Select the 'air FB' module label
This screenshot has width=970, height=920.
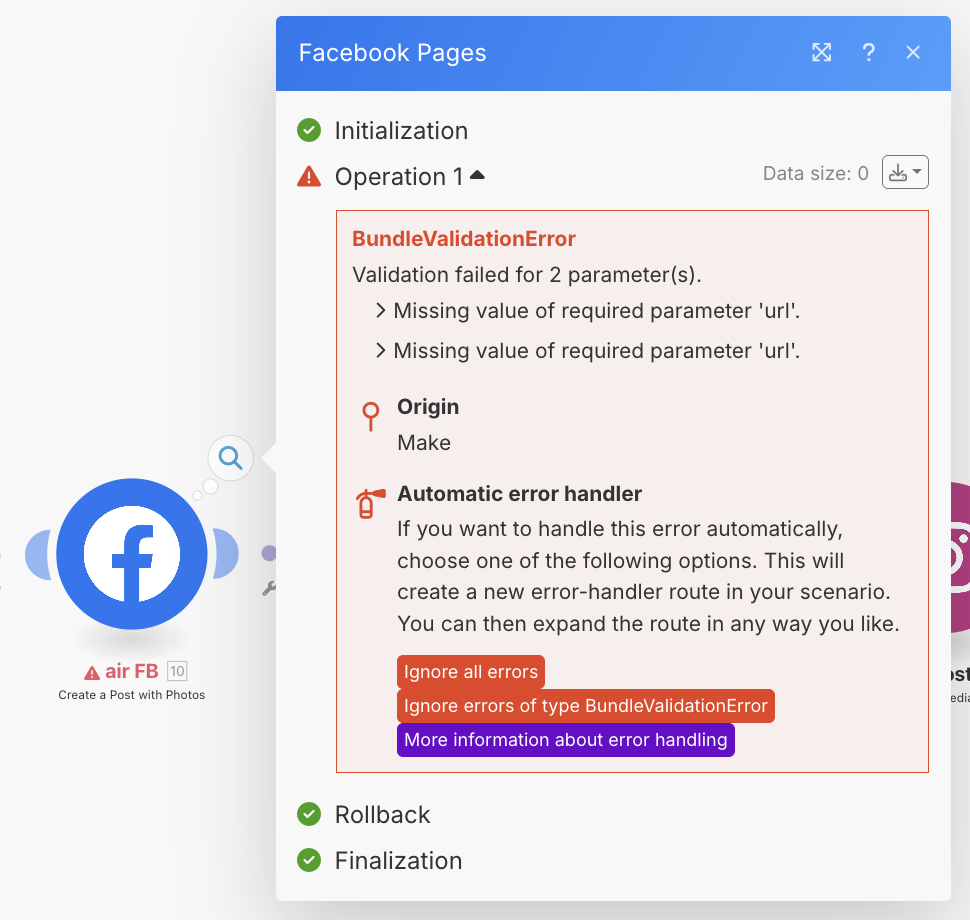(x=132, y=671)
